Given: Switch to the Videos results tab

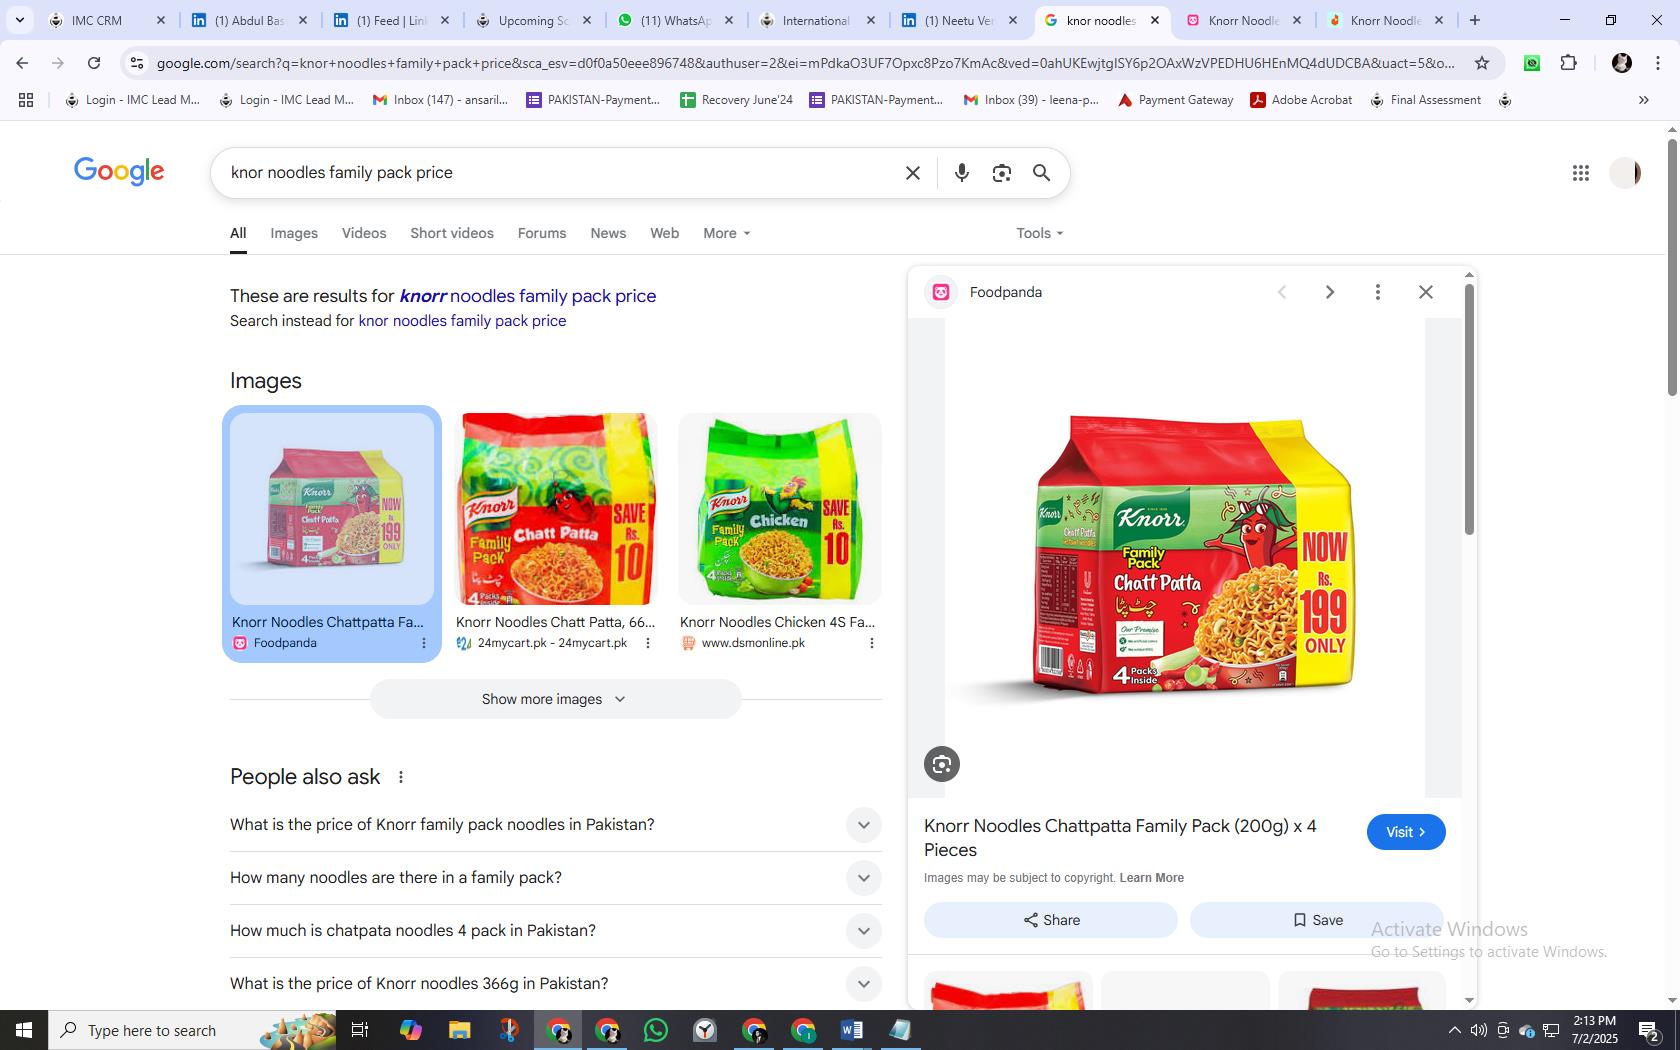Looking at the screenshot, I should pyautogui.click(x=364, y=233).
